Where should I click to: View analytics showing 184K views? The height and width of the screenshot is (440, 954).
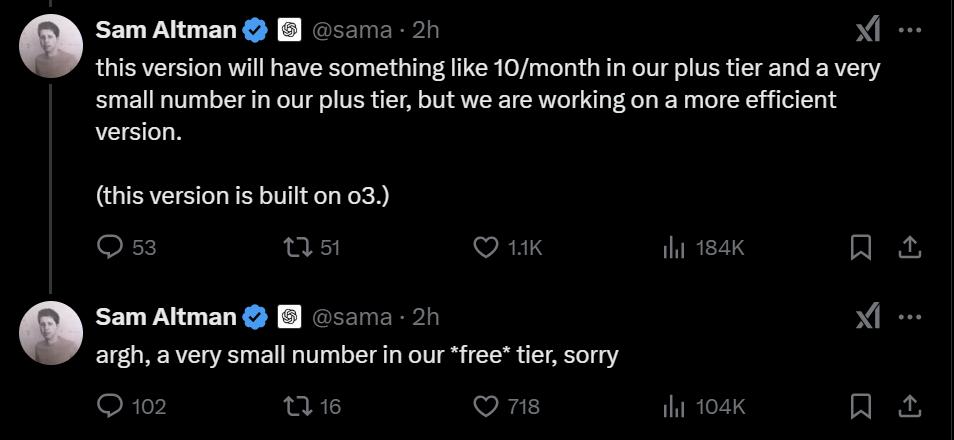[672, 247]
